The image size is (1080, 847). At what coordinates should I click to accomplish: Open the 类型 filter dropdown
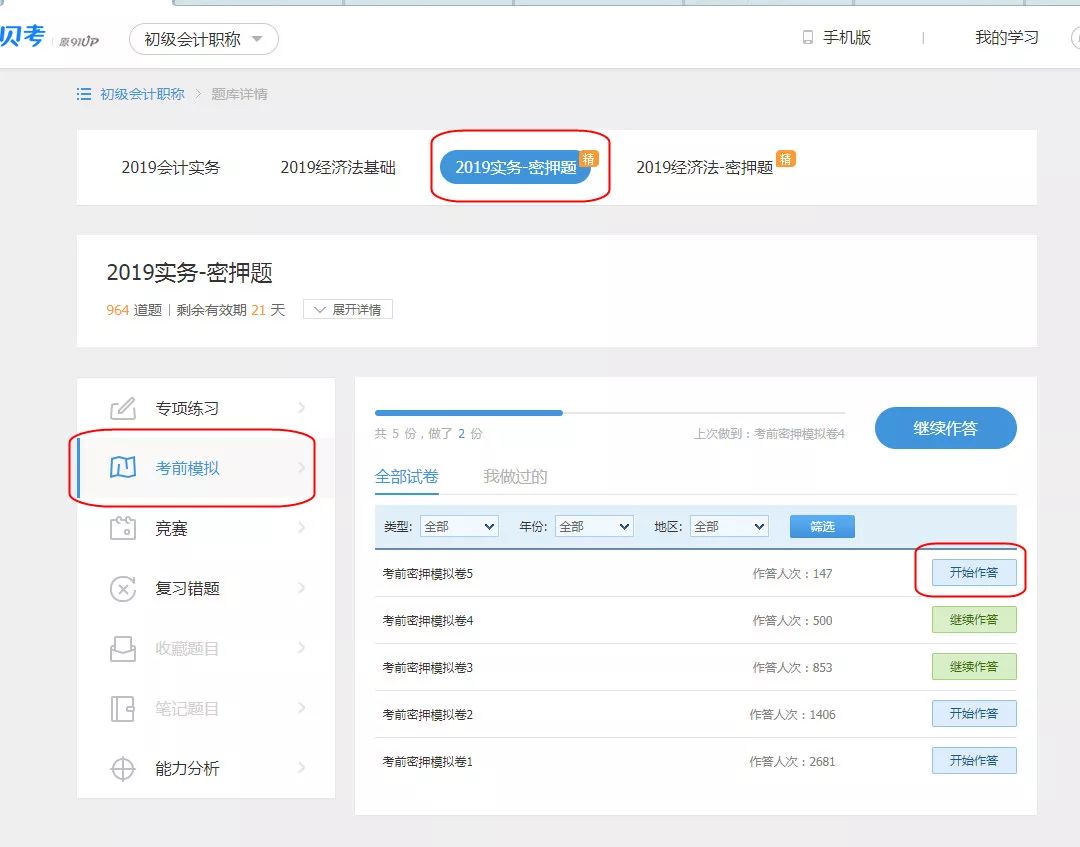click(x=459, y=527)
